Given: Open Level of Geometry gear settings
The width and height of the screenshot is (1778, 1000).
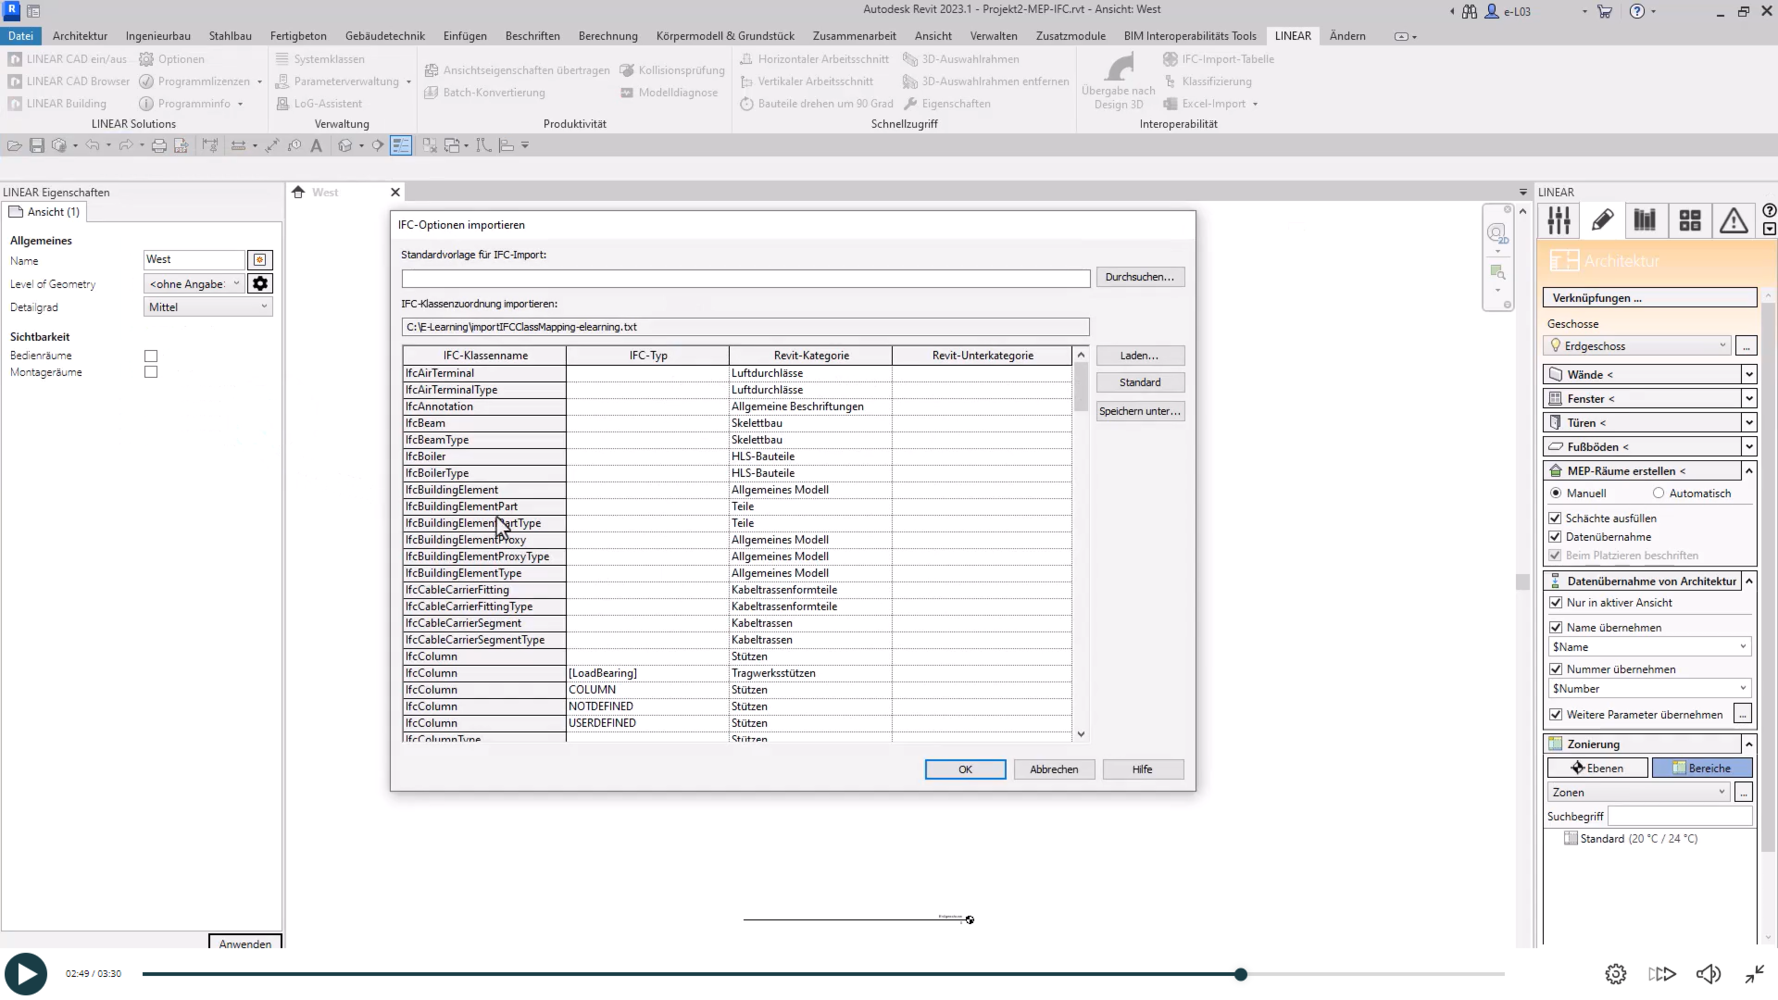Looking at the screenshot, I should click(x=260, y=284).
